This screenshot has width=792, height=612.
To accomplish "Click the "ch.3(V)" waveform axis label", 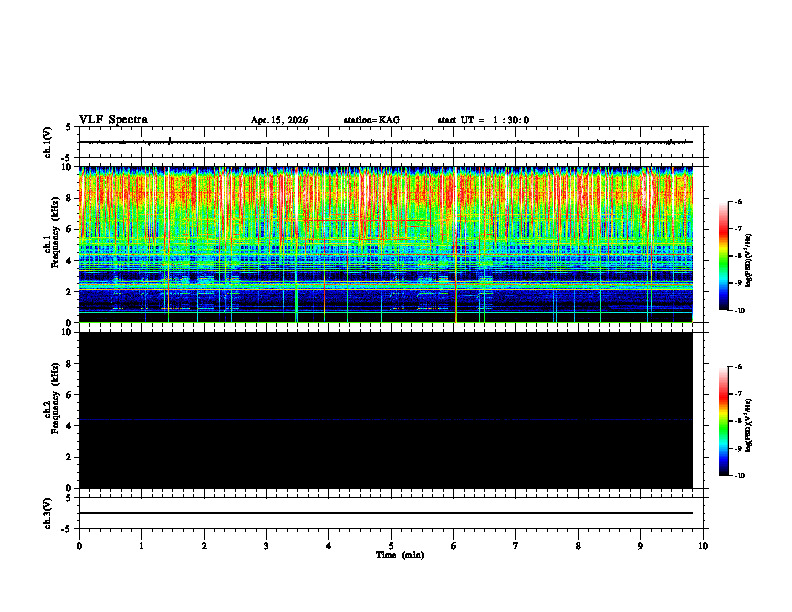I will [48, 513].
